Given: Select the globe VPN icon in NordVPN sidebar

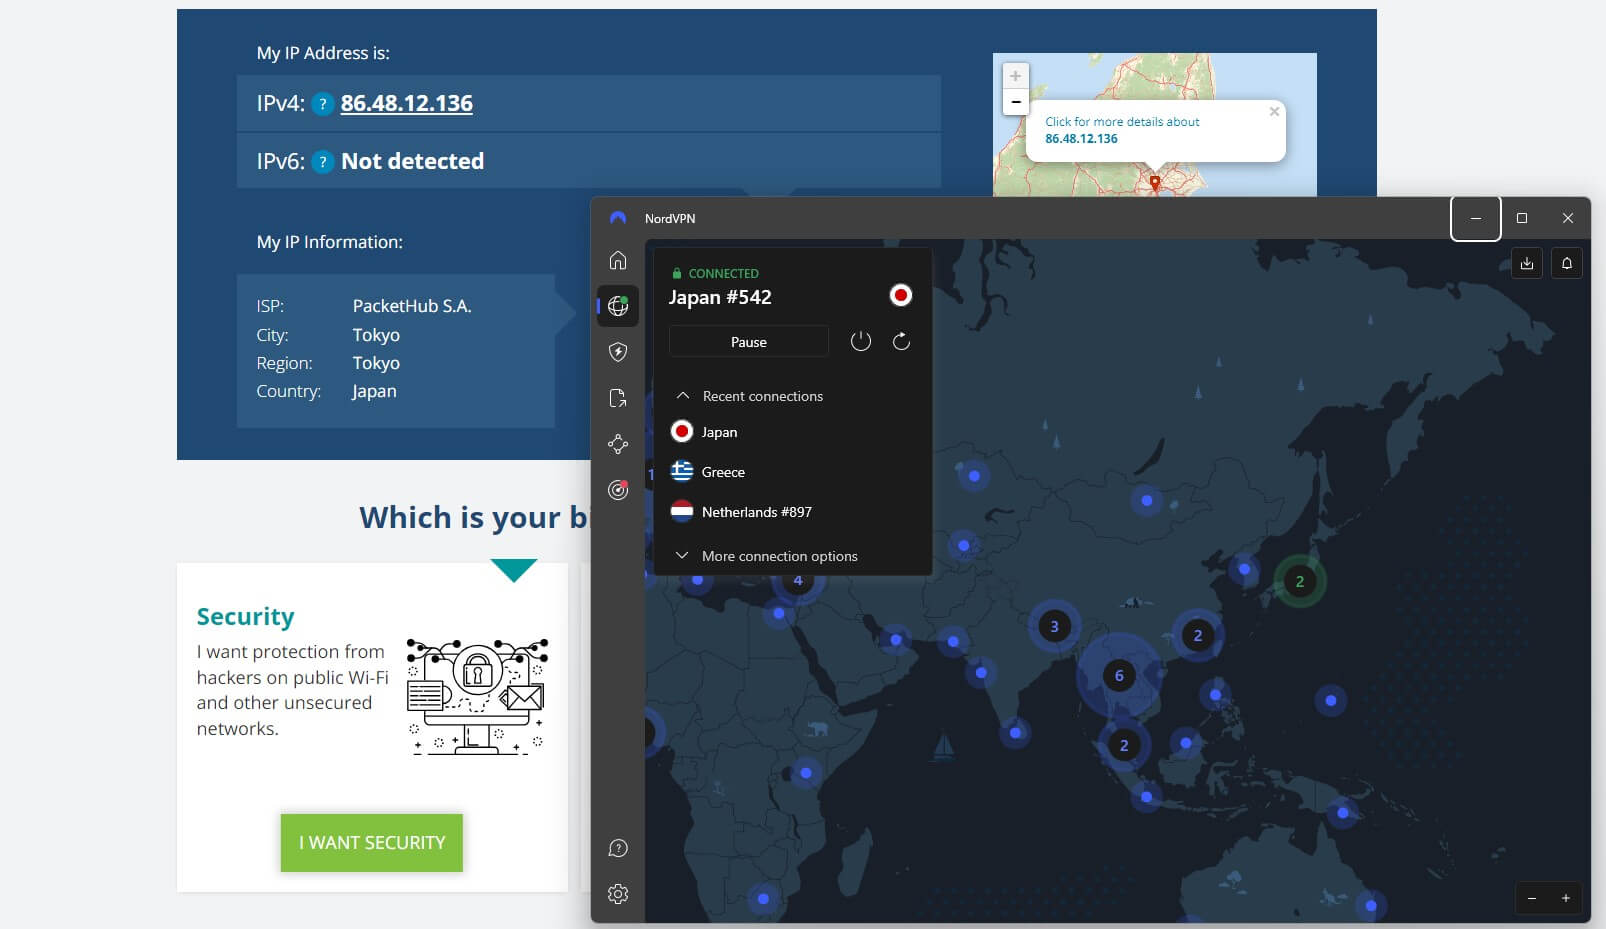Looking at the screenshot, I should [x=618, y=306].
